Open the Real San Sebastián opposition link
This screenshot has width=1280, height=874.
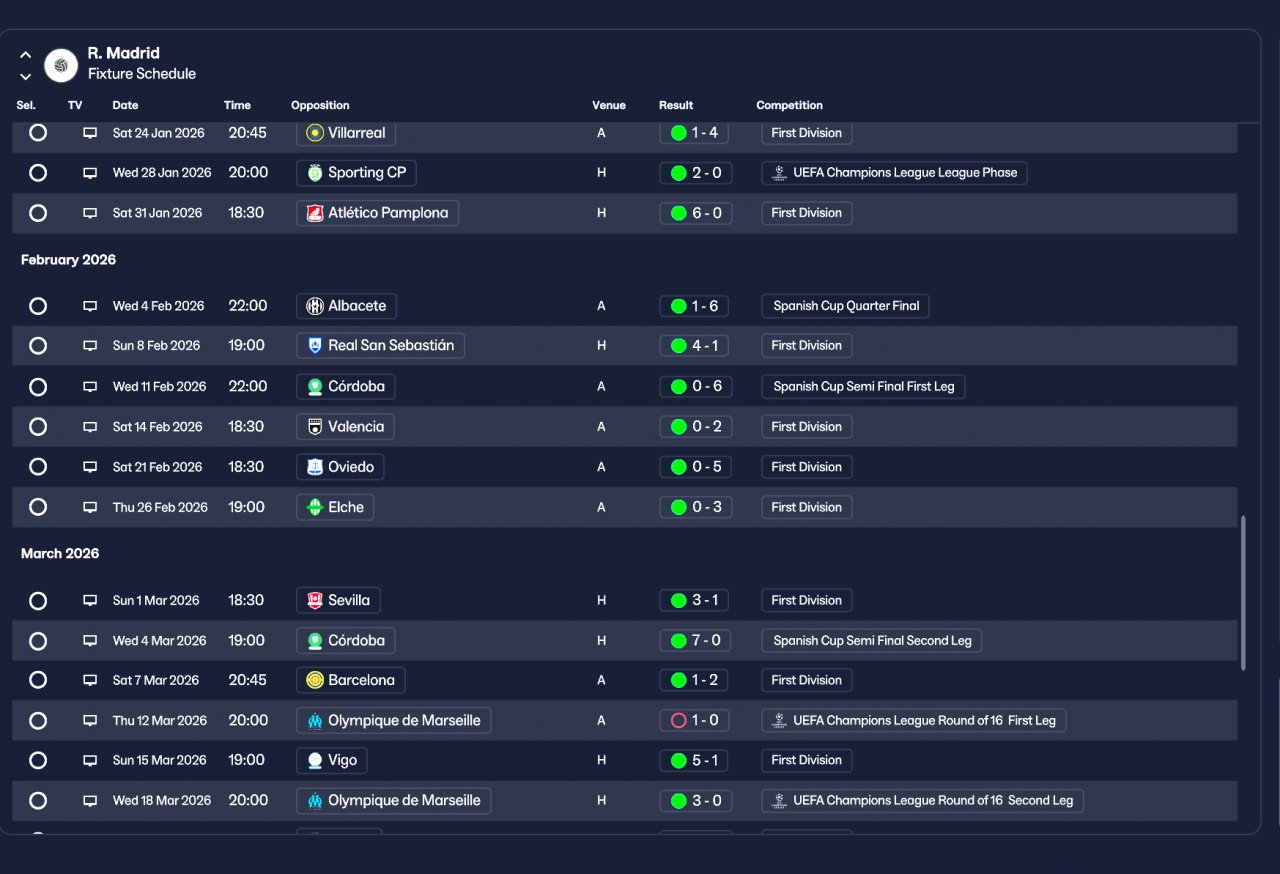(x=380, y=346)
